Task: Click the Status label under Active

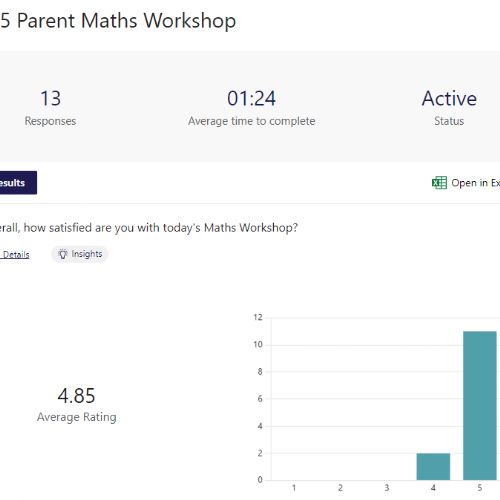Action: point(449,121)
